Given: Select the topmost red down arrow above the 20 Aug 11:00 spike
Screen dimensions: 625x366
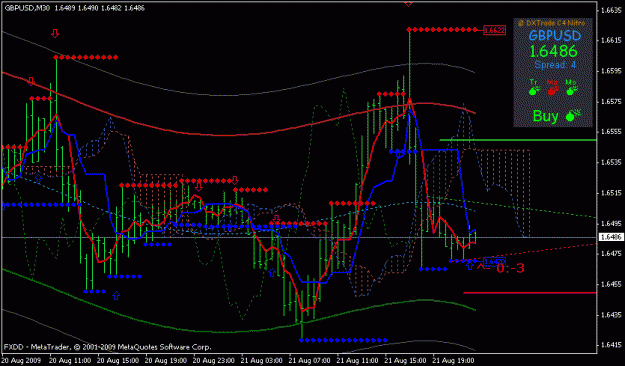Looking at the screenshot, I should point(55,33).
